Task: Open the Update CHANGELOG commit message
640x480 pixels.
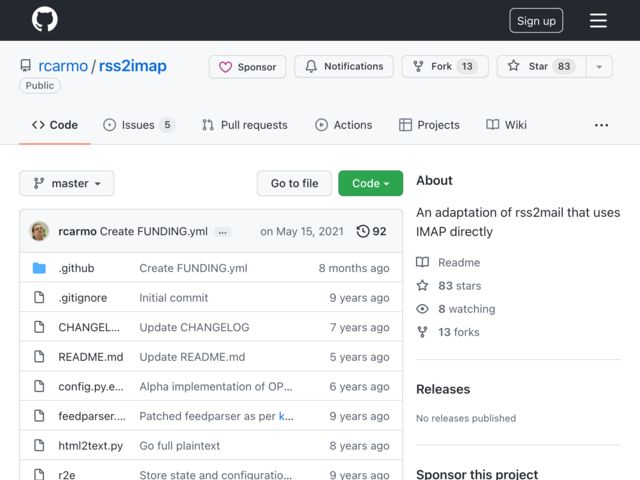Action: (194, 327)
